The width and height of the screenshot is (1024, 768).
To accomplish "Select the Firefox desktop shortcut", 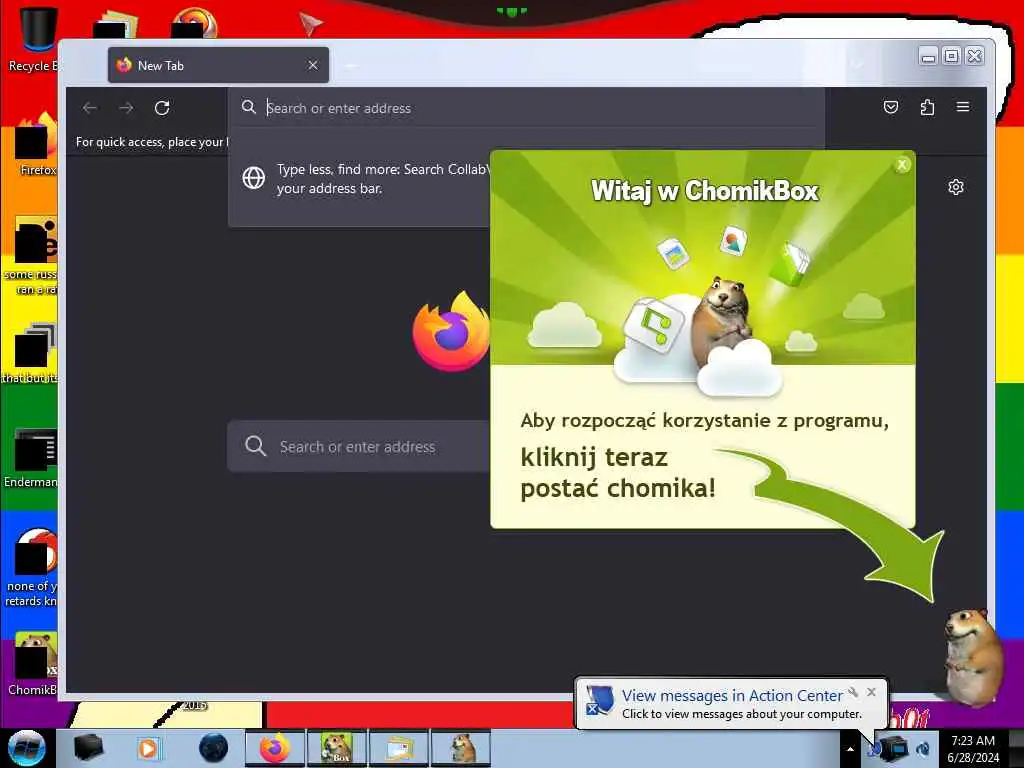I will (x=37, y=144).
